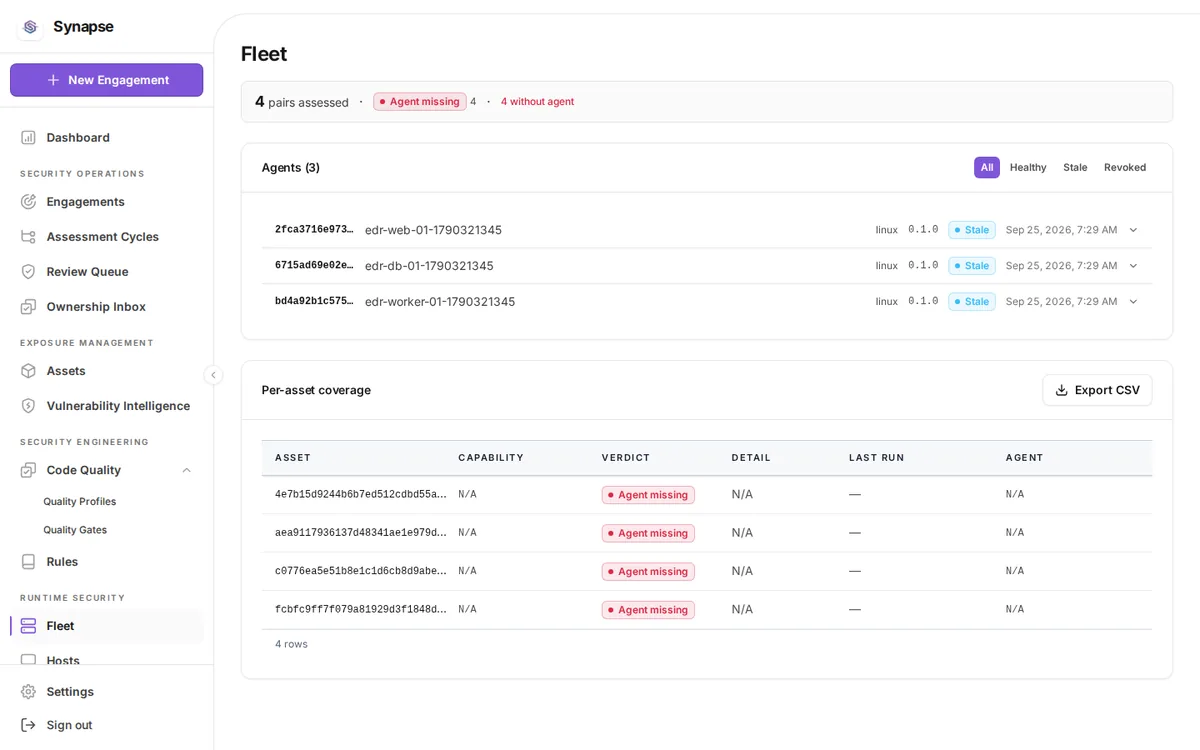Click the Agent missing badge in summary bar
Image resolution: width=1200 pixels, height=750 pixels.
pos(420,102)
